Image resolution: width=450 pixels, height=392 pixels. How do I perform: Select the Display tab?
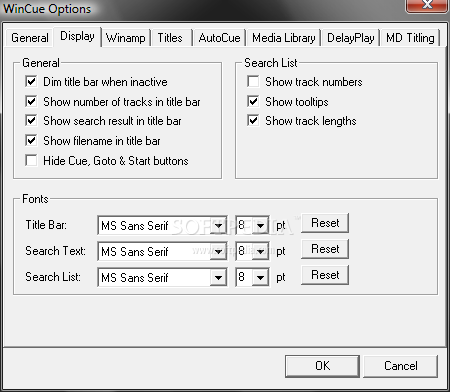click(77, 36)
